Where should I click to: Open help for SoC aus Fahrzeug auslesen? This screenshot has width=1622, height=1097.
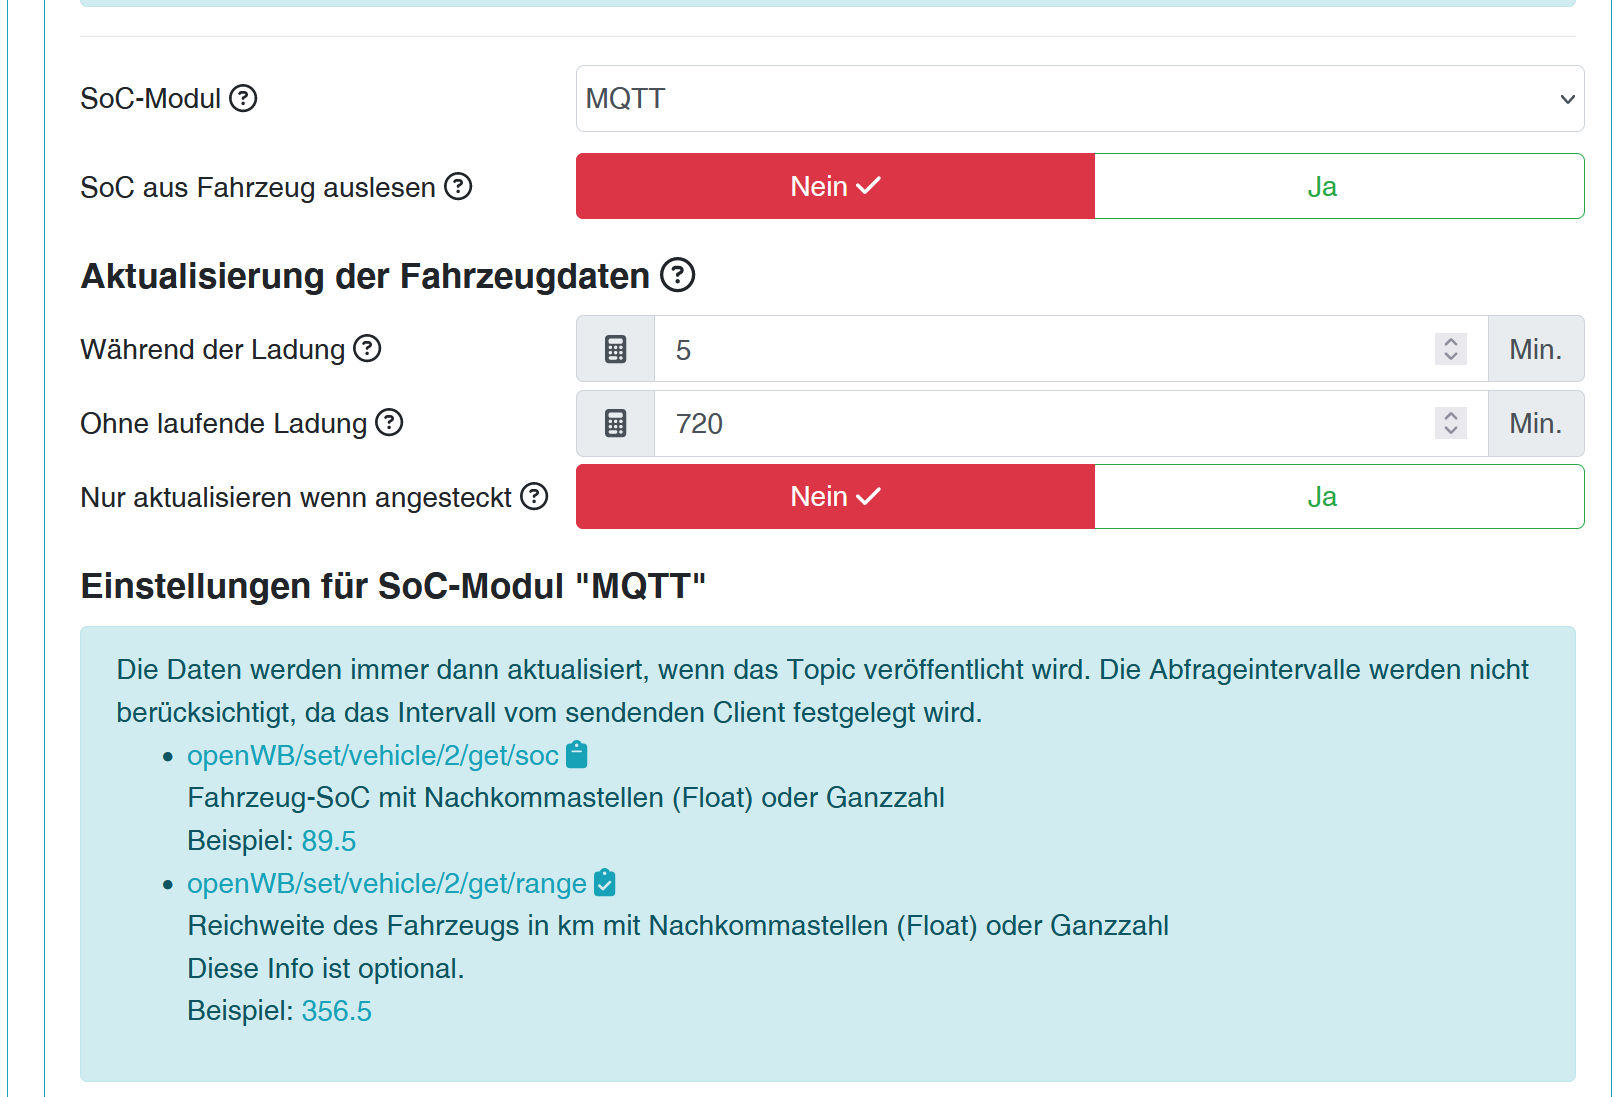(x=458, y=186)
